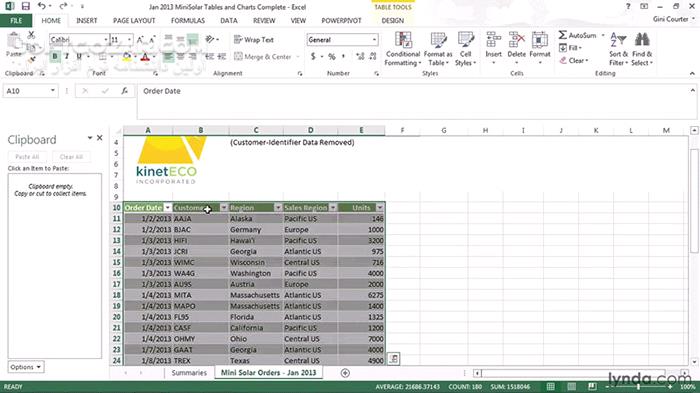The height and width of the screenshot is (393, 700).
Task: Open the FILE tab
Action: pos(16,21)
